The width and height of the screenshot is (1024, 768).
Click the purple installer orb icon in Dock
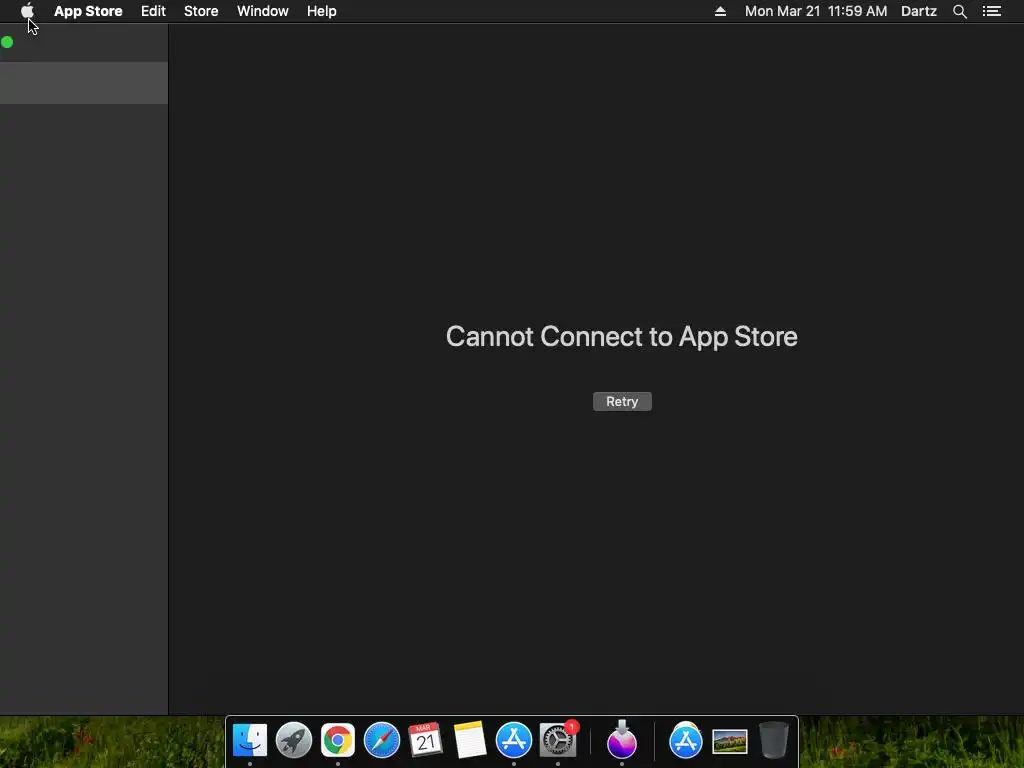point(622,739)
